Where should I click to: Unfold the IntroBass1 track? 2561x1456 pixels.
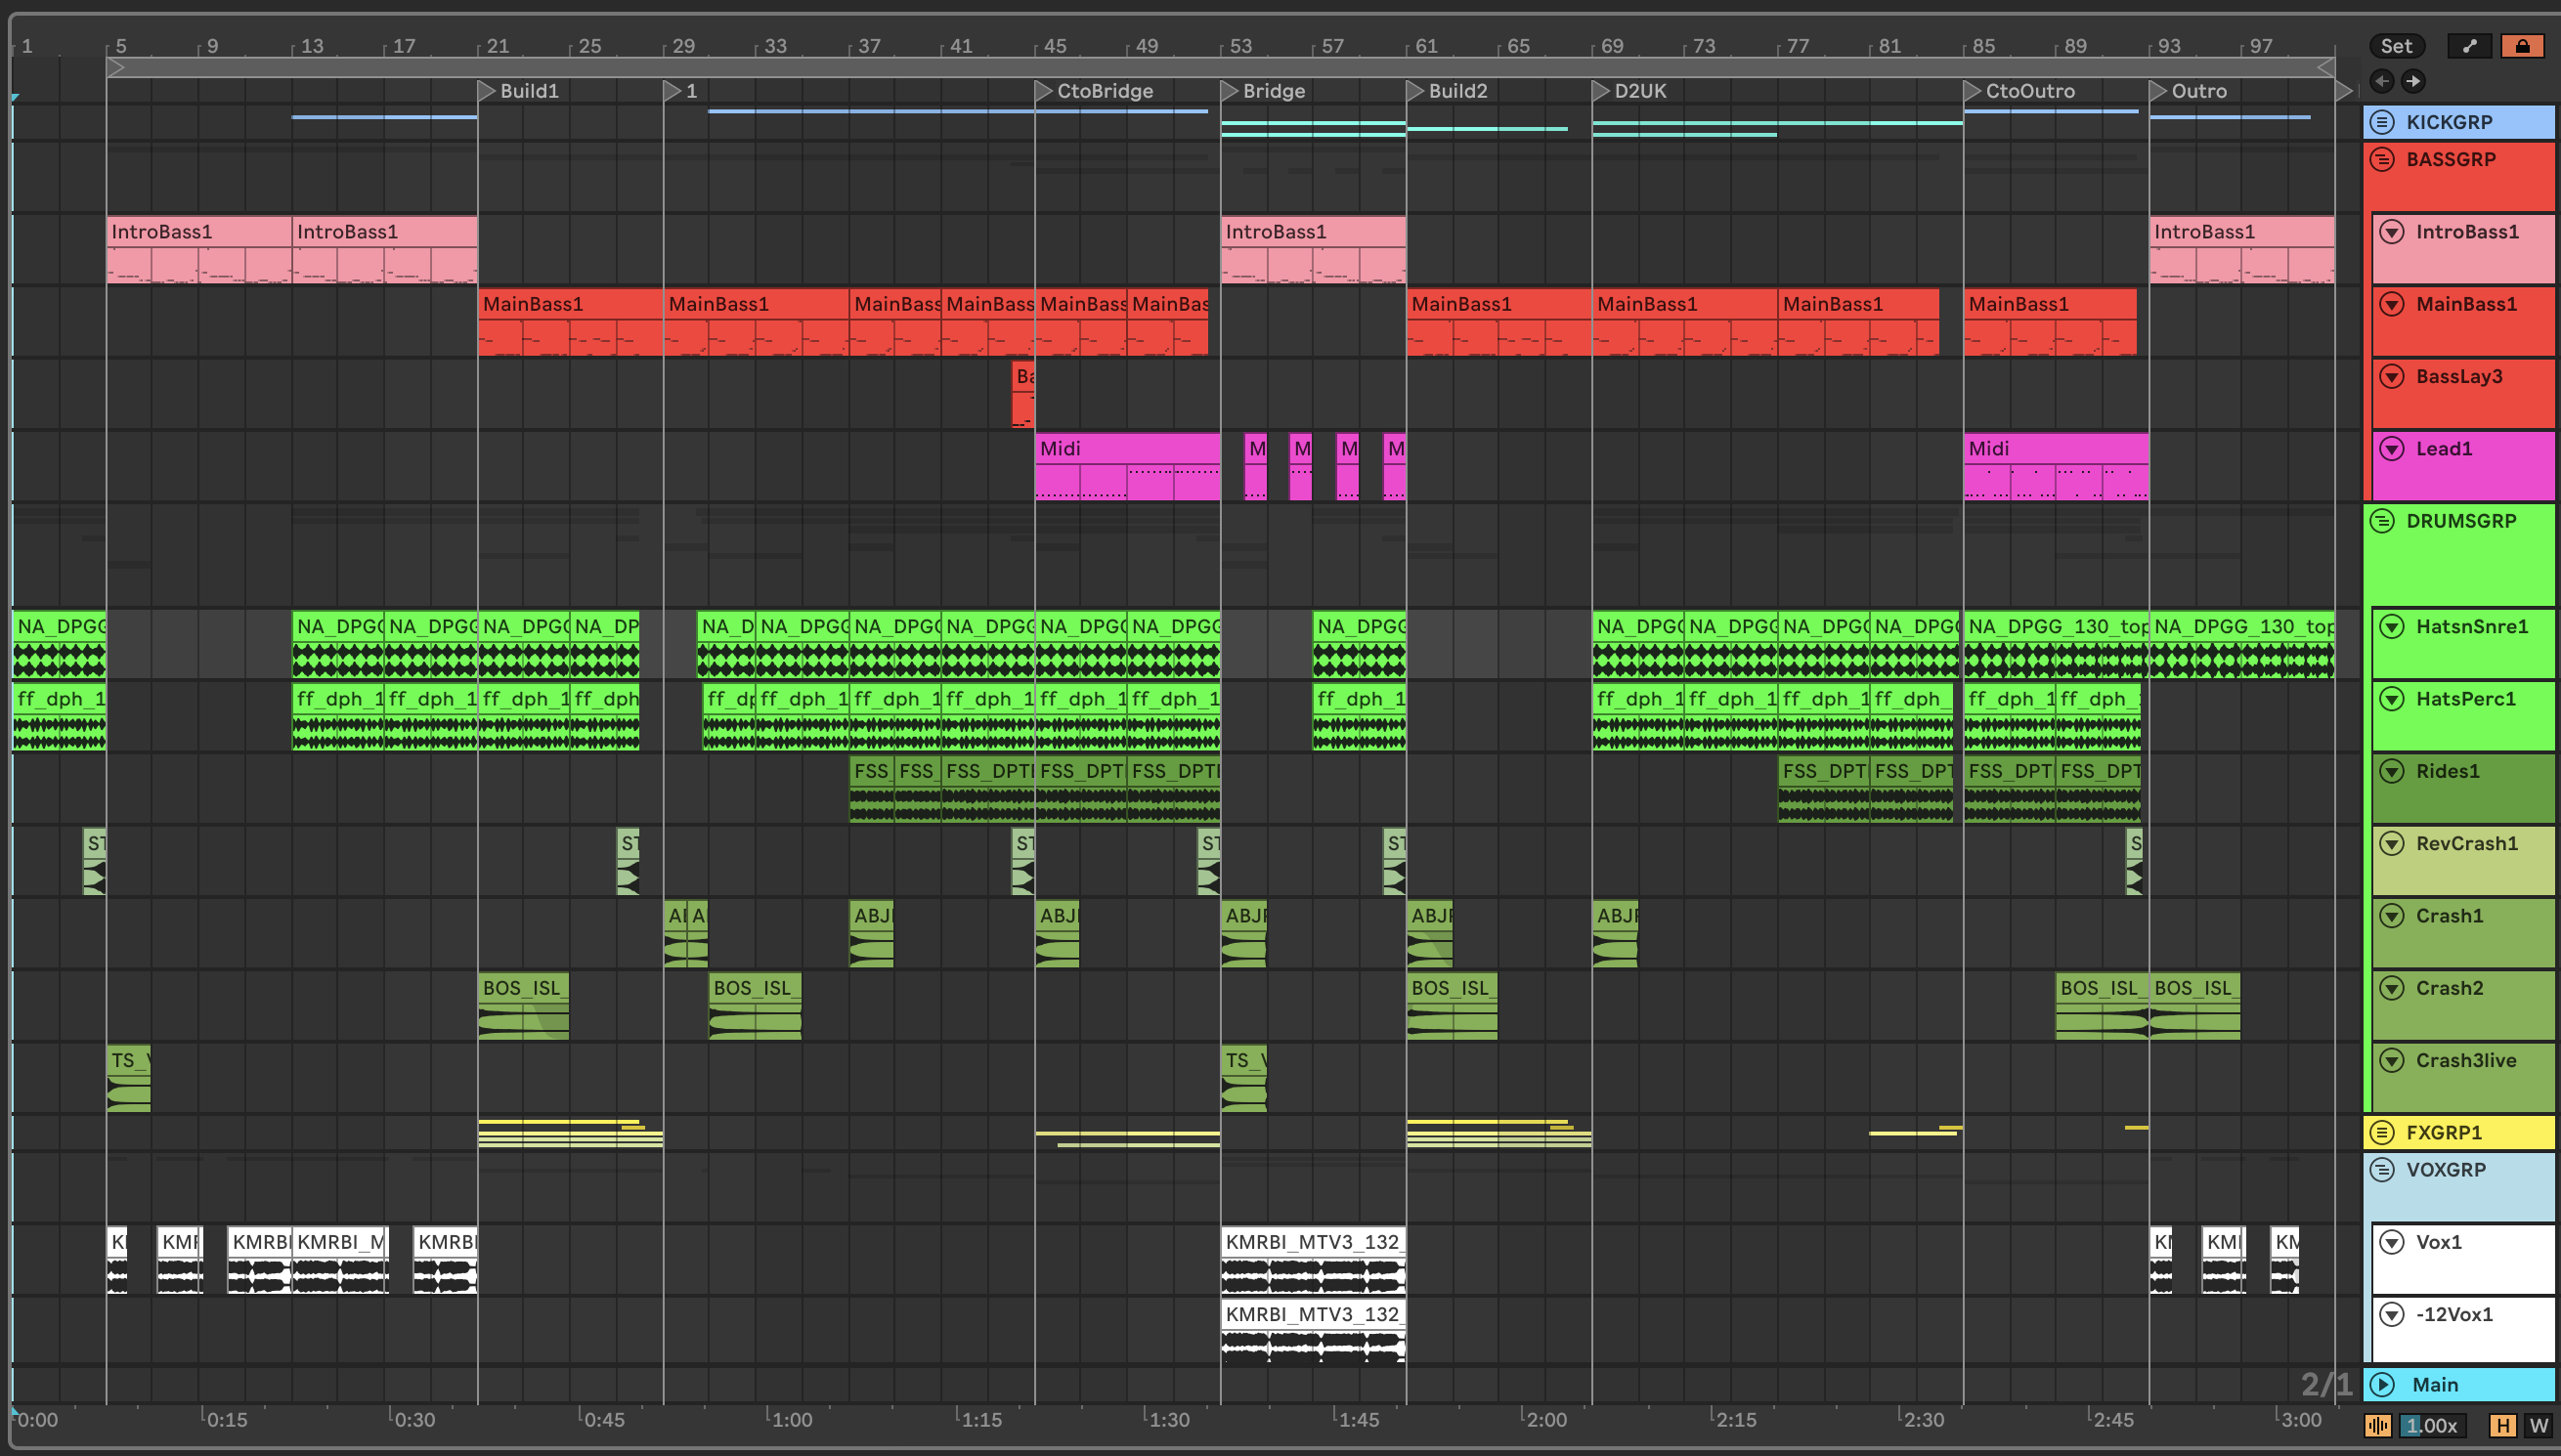coord(2392,232)
